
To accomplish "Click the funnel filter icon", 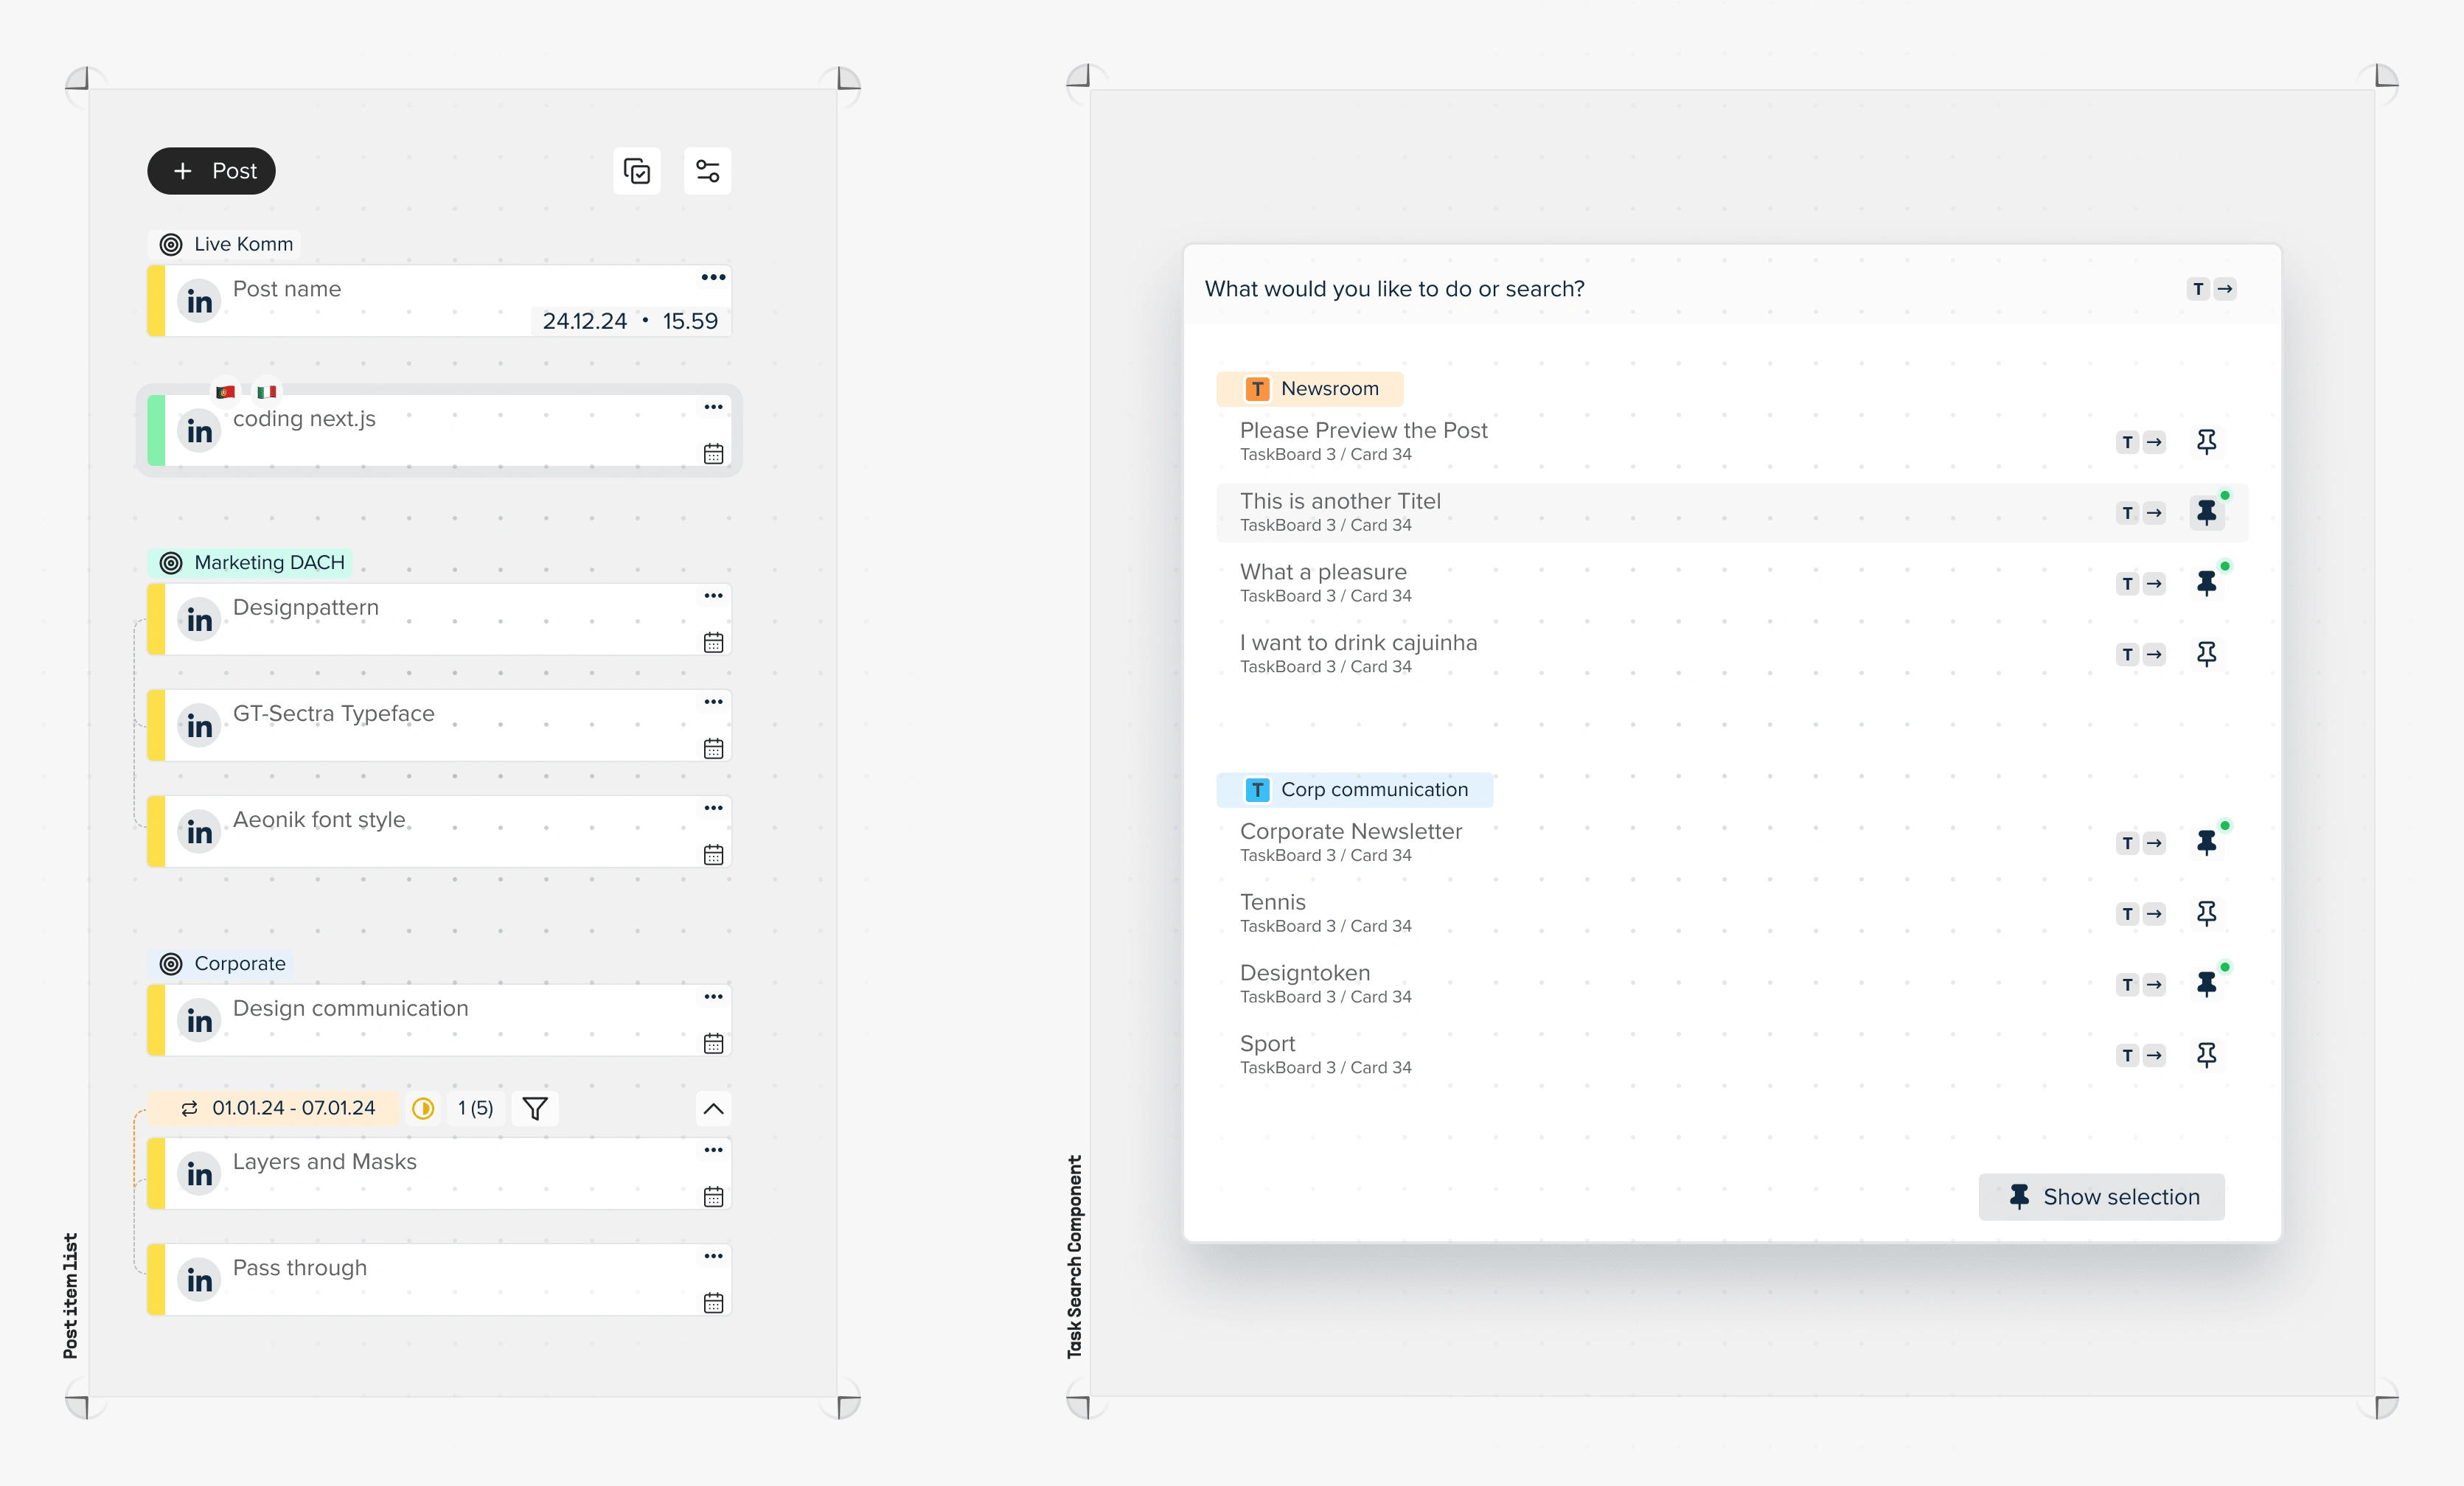I will click(535, 1108).
